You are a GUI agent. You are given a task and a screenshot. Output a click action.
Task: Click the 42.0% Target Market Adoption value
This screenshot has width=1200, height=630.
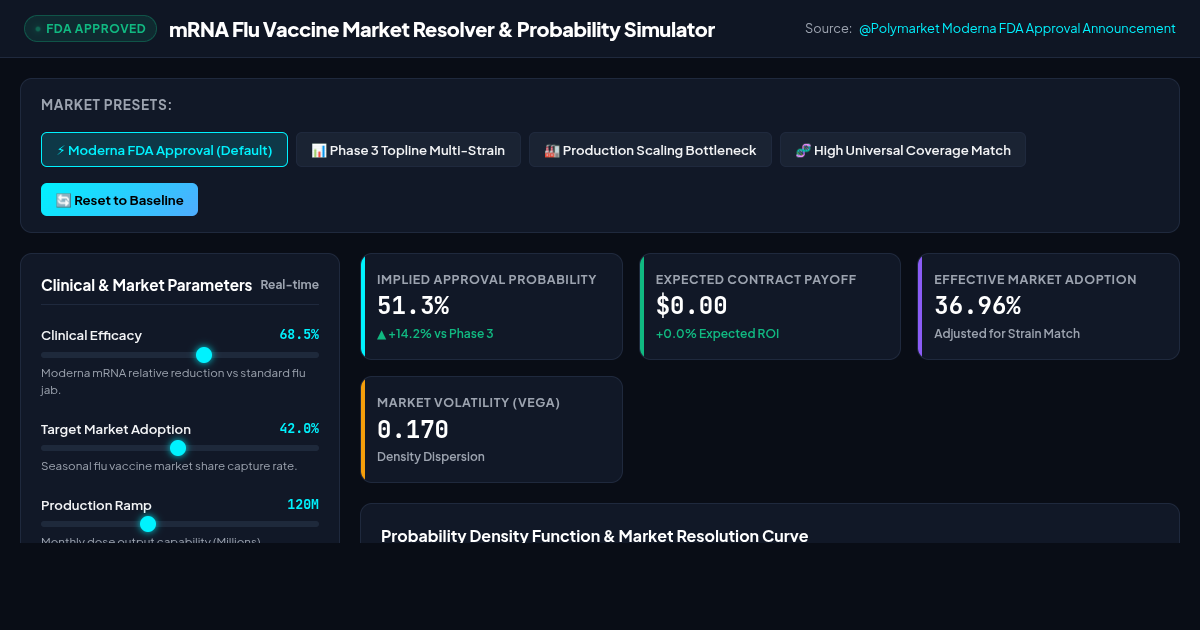[299, 428]
